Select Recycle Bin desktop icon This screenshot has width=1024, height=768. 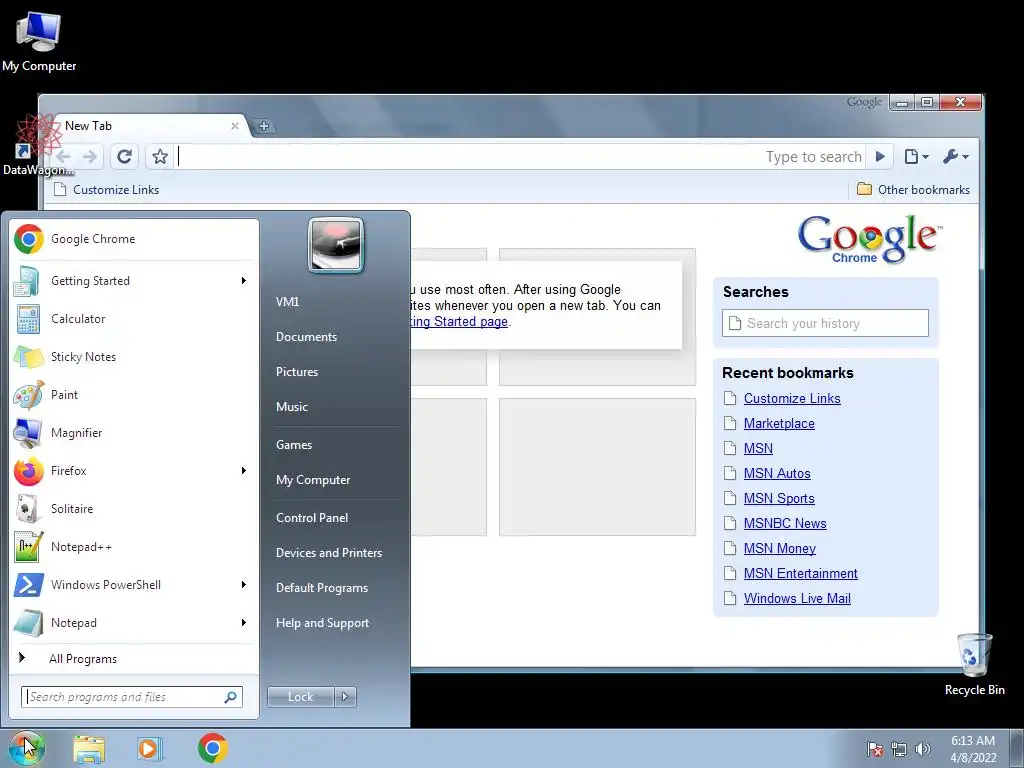(x=974, y=665)
